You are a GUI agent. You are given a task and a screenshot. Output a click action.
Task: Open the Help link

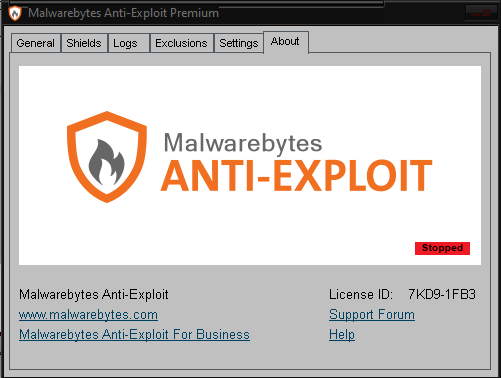[342, 334]
